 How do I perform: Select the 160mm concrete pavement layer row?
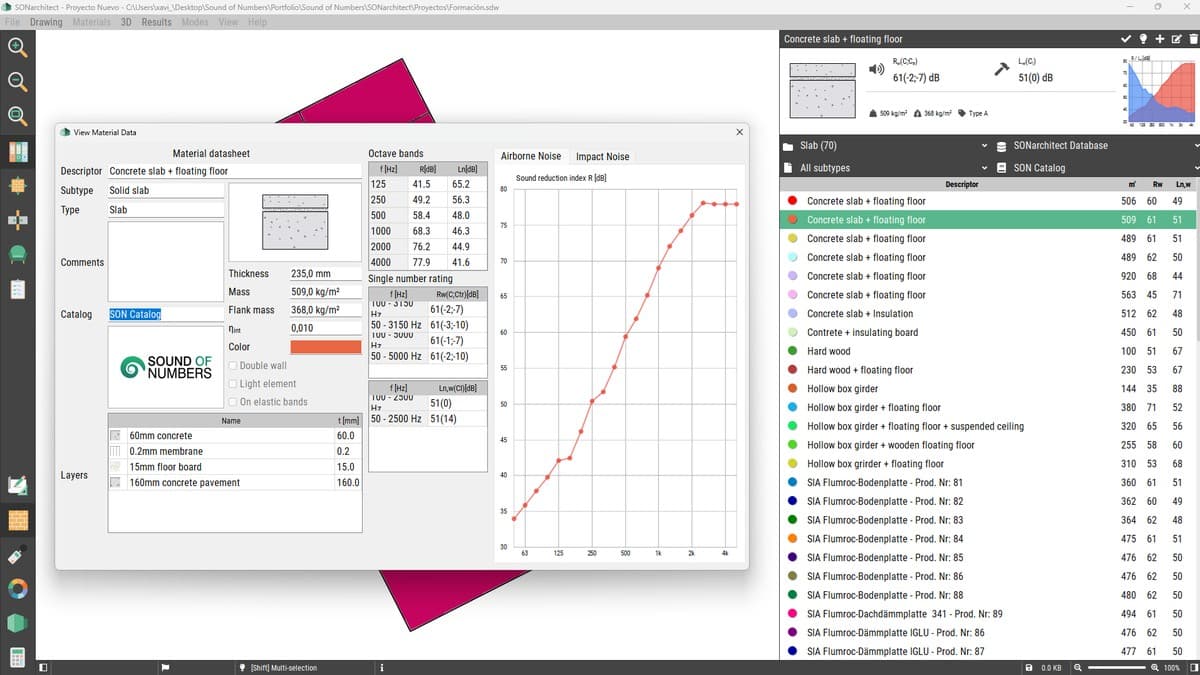click(234, 483)
